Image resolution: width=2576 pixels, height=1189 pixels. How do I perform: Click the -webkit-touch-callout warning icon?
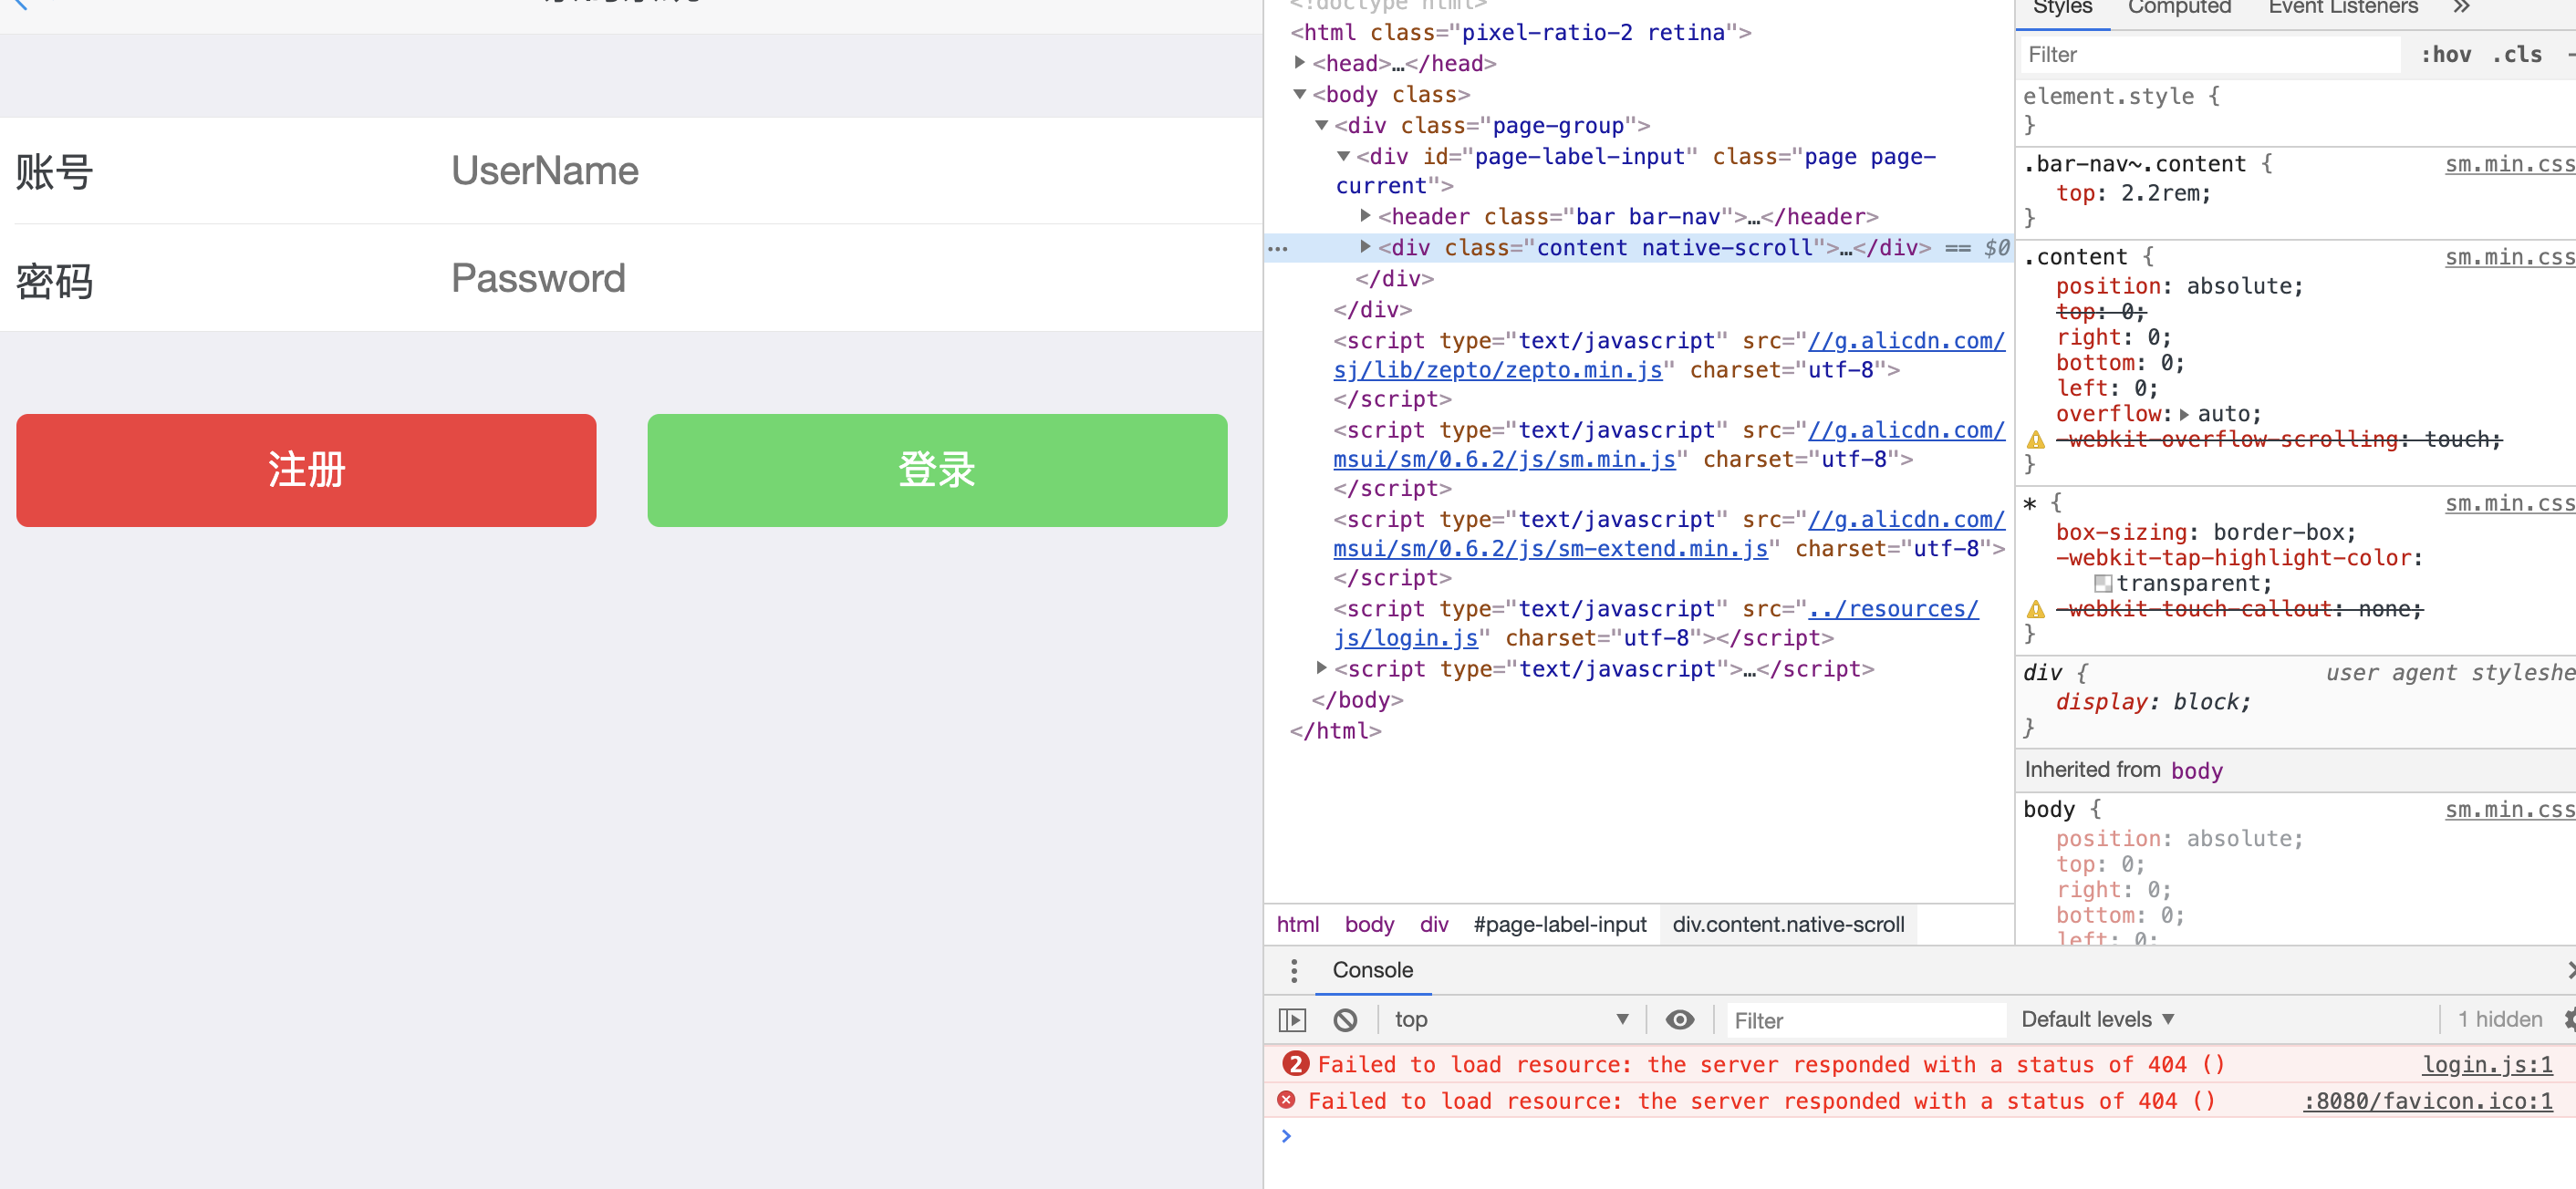tap(2035, 609)
